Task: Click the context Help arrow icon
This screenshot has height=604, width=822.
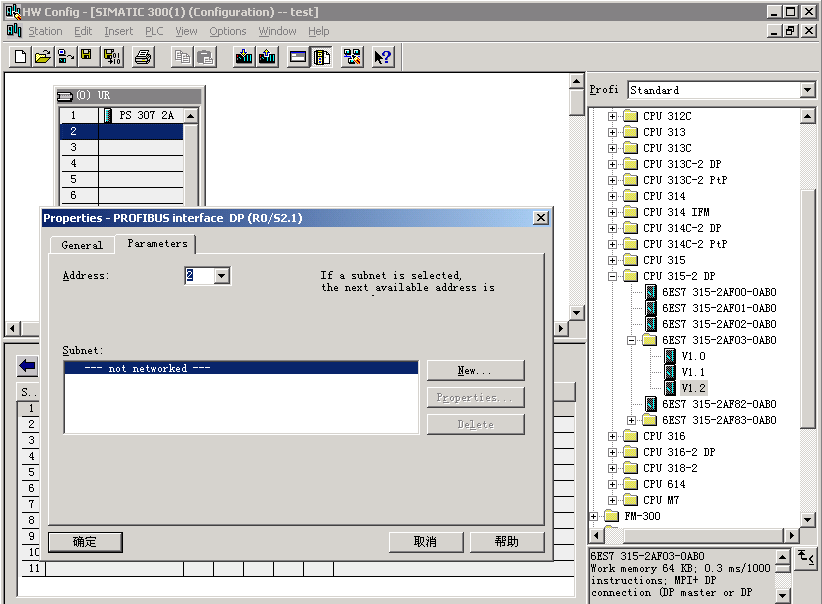Action: [383, 57]
